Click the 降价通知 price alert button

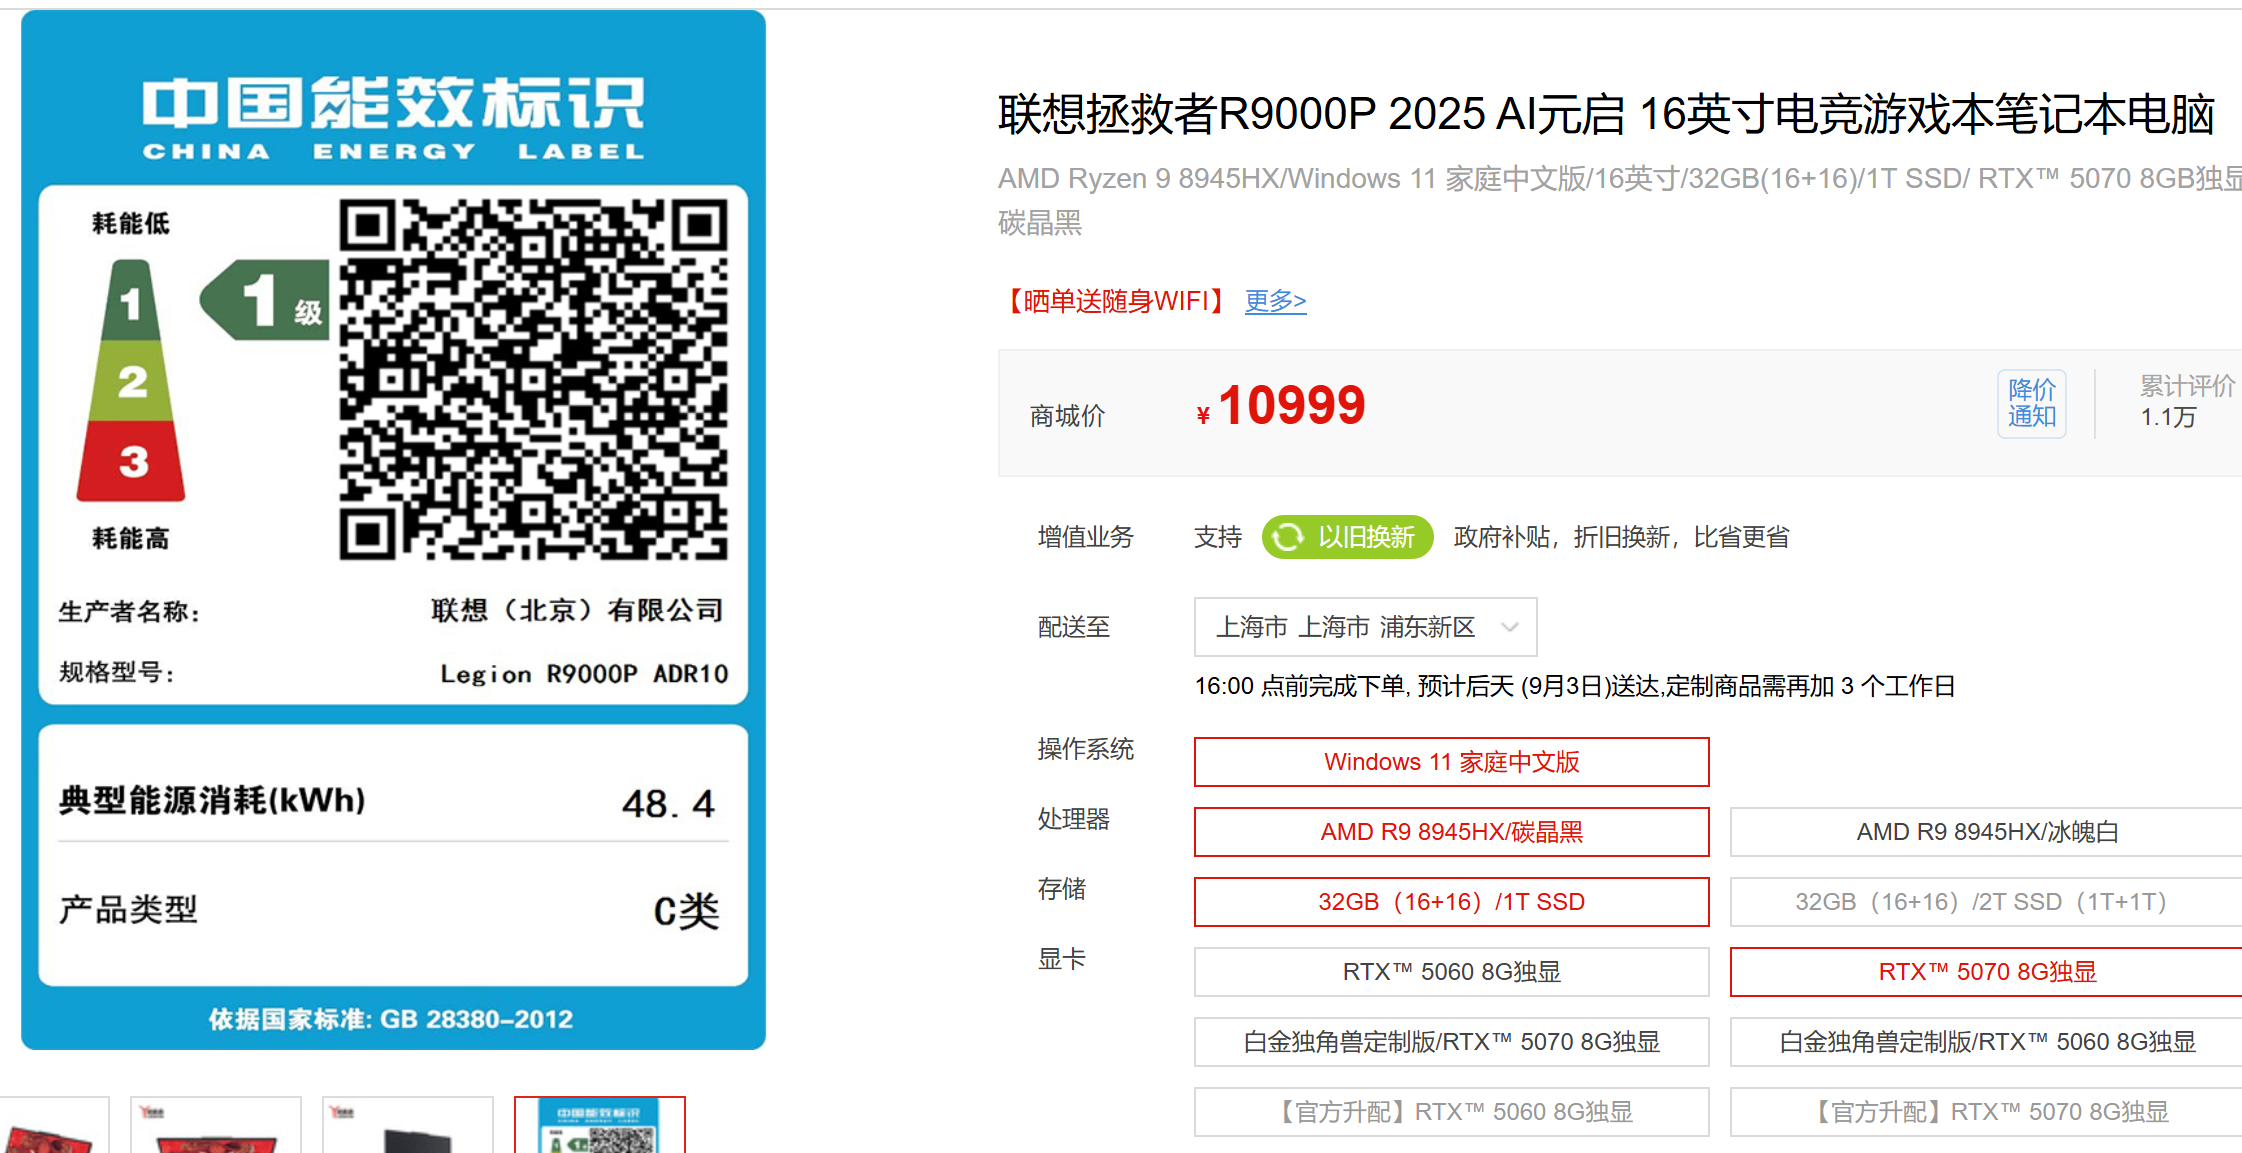(x=2031, y=403)
